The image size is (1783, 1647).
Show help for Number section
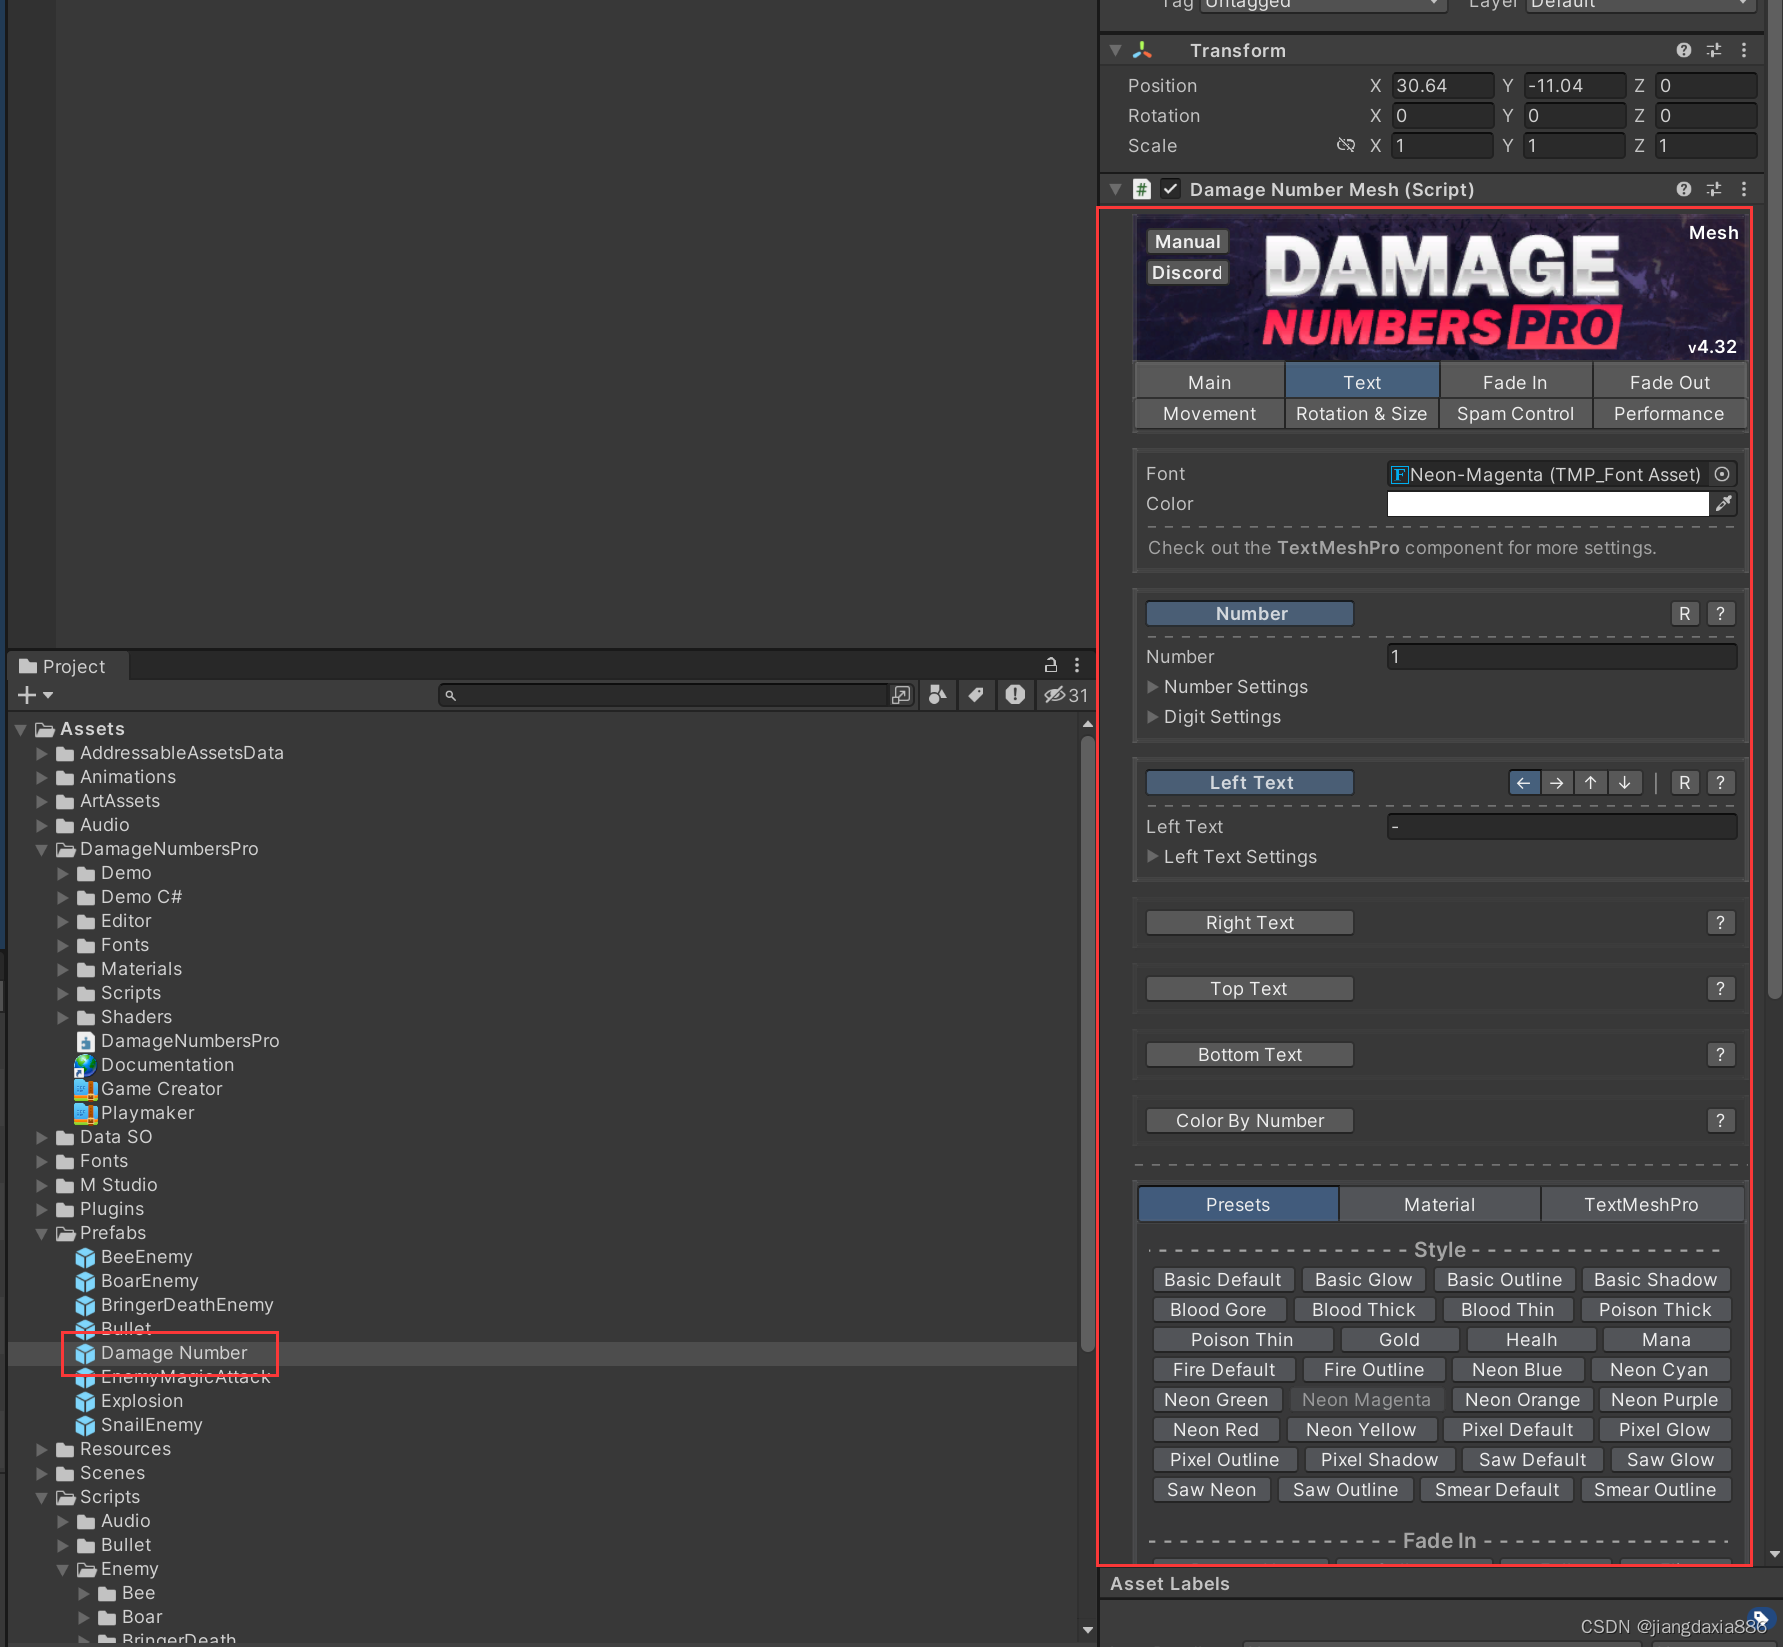[1720, 613]
